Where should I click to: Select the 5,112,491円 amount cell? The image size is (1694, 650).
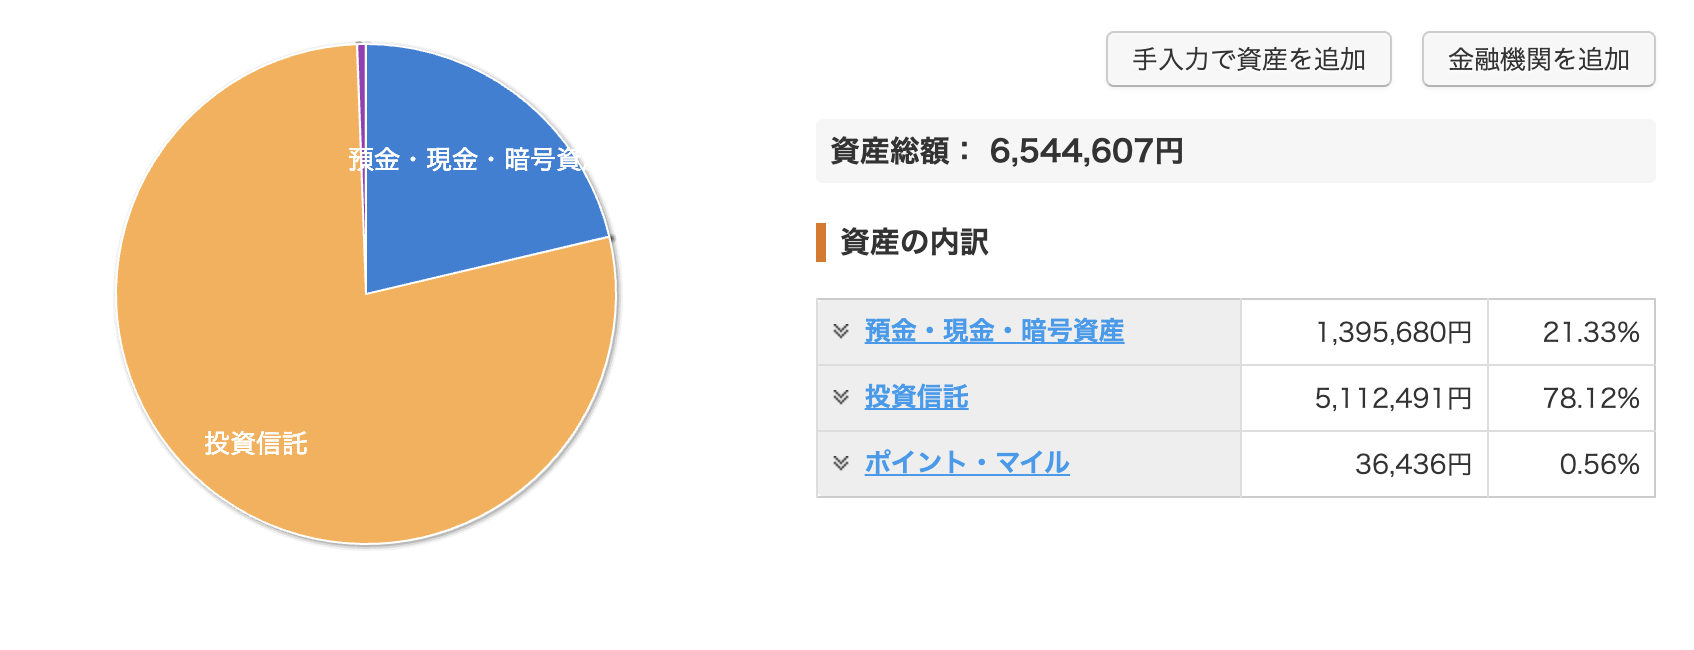tap(1364, 398)
